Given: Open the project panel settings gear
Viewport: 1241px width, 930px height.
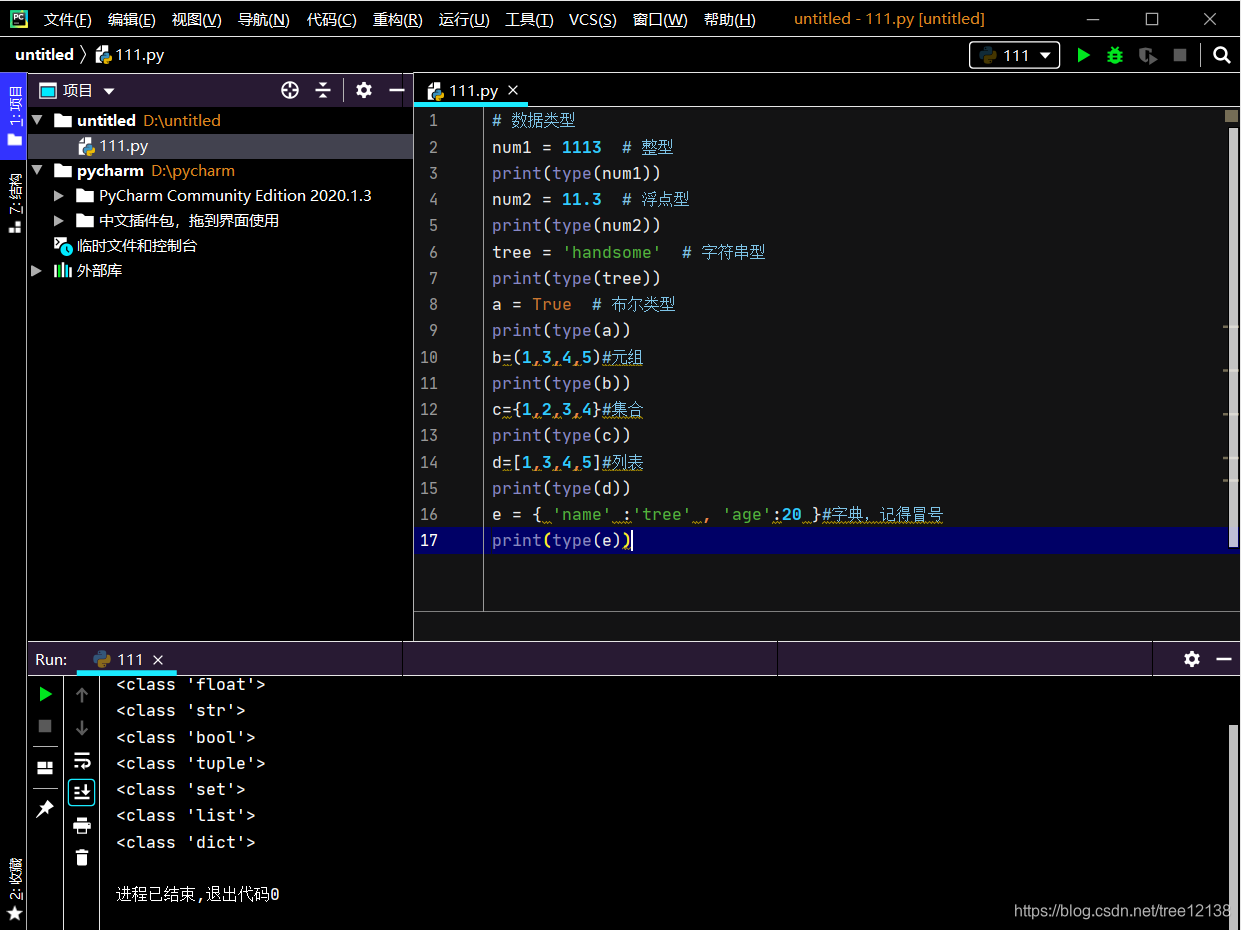Looking at the screenshot, I should tap(364, 90).
